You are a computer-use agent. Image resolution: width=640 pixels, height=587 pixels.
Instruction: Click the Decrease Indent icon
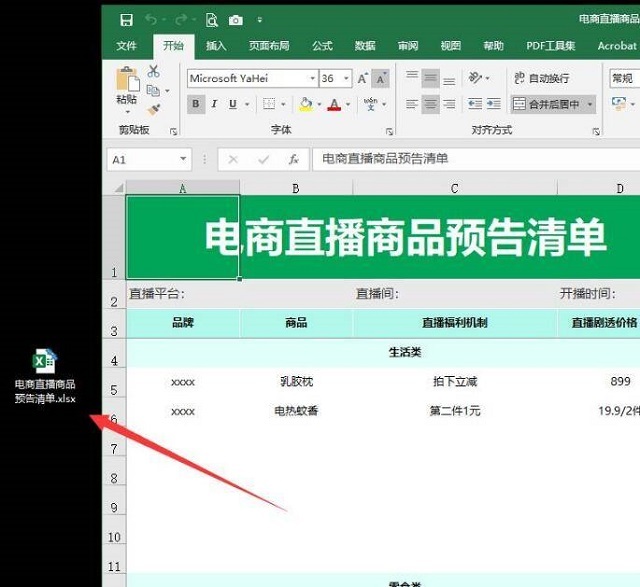pos(475,104)
